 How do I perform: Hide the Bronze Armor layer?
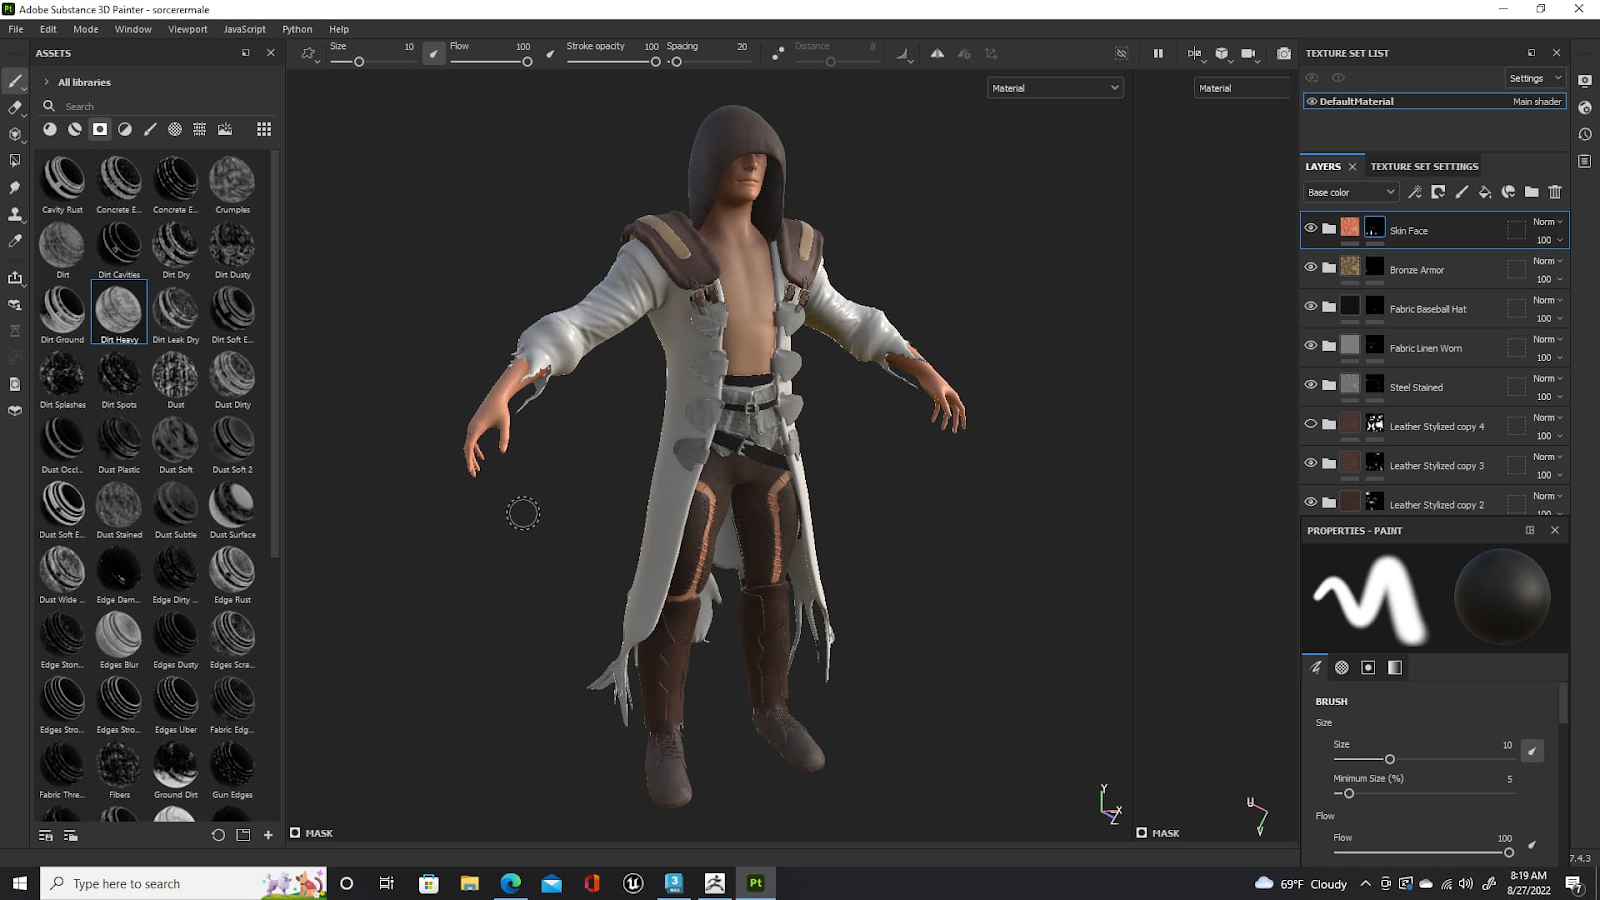[1310, 267]
